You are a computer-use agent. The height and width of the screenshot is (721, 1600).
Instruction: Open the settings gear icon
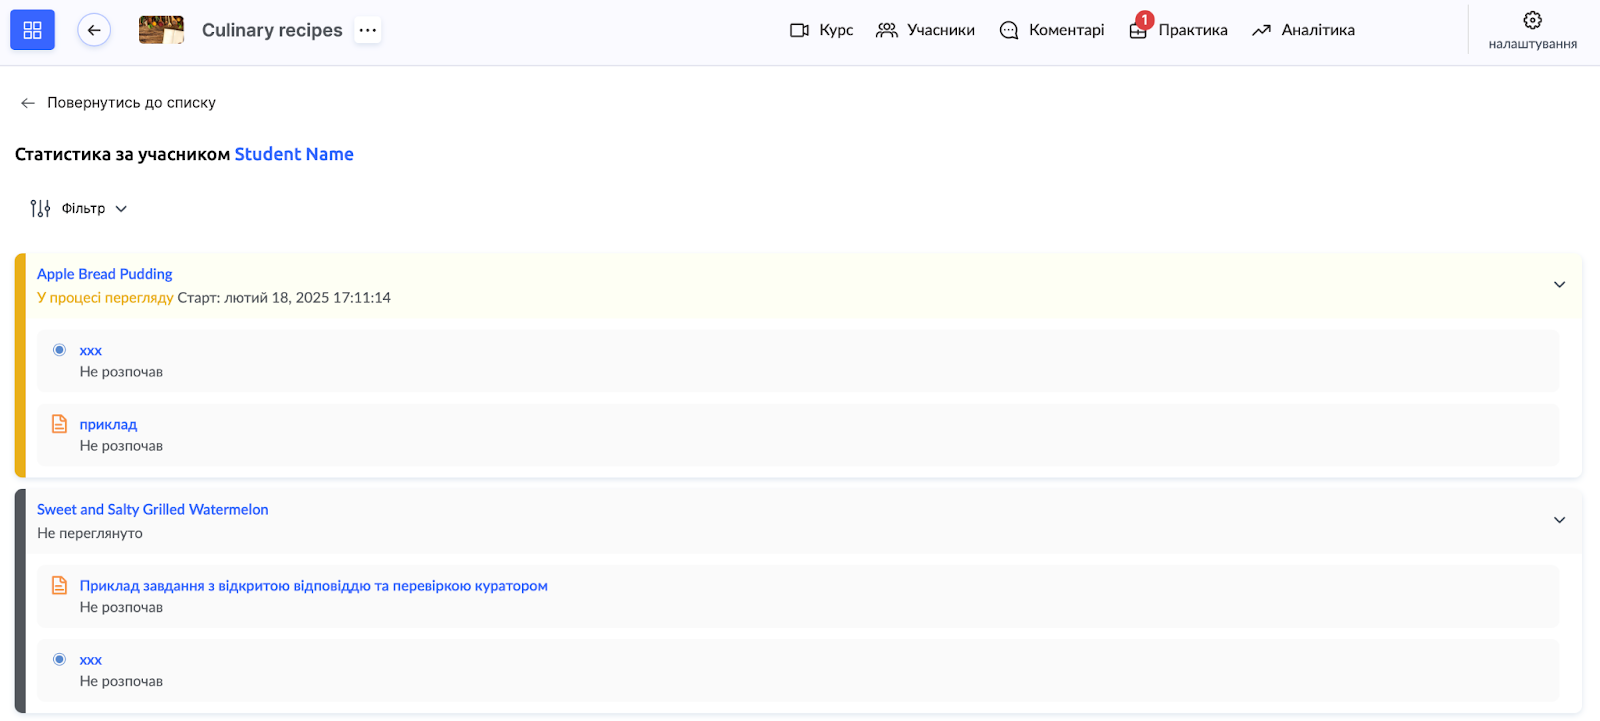tap(1532, 21)
